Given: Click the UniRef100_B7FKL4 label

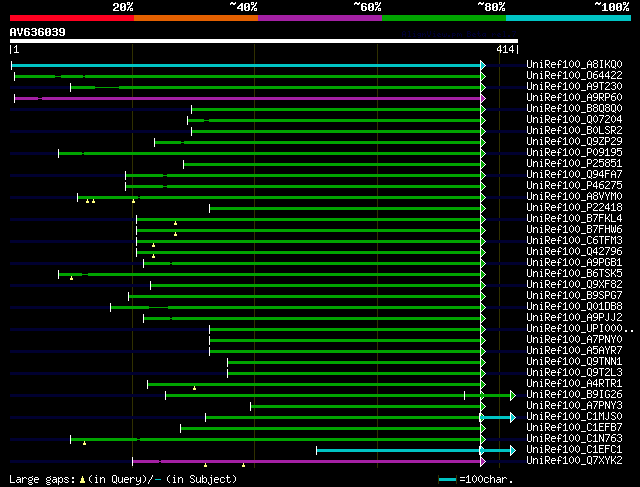Looking at the screenshot, I should tap(574, 219).
